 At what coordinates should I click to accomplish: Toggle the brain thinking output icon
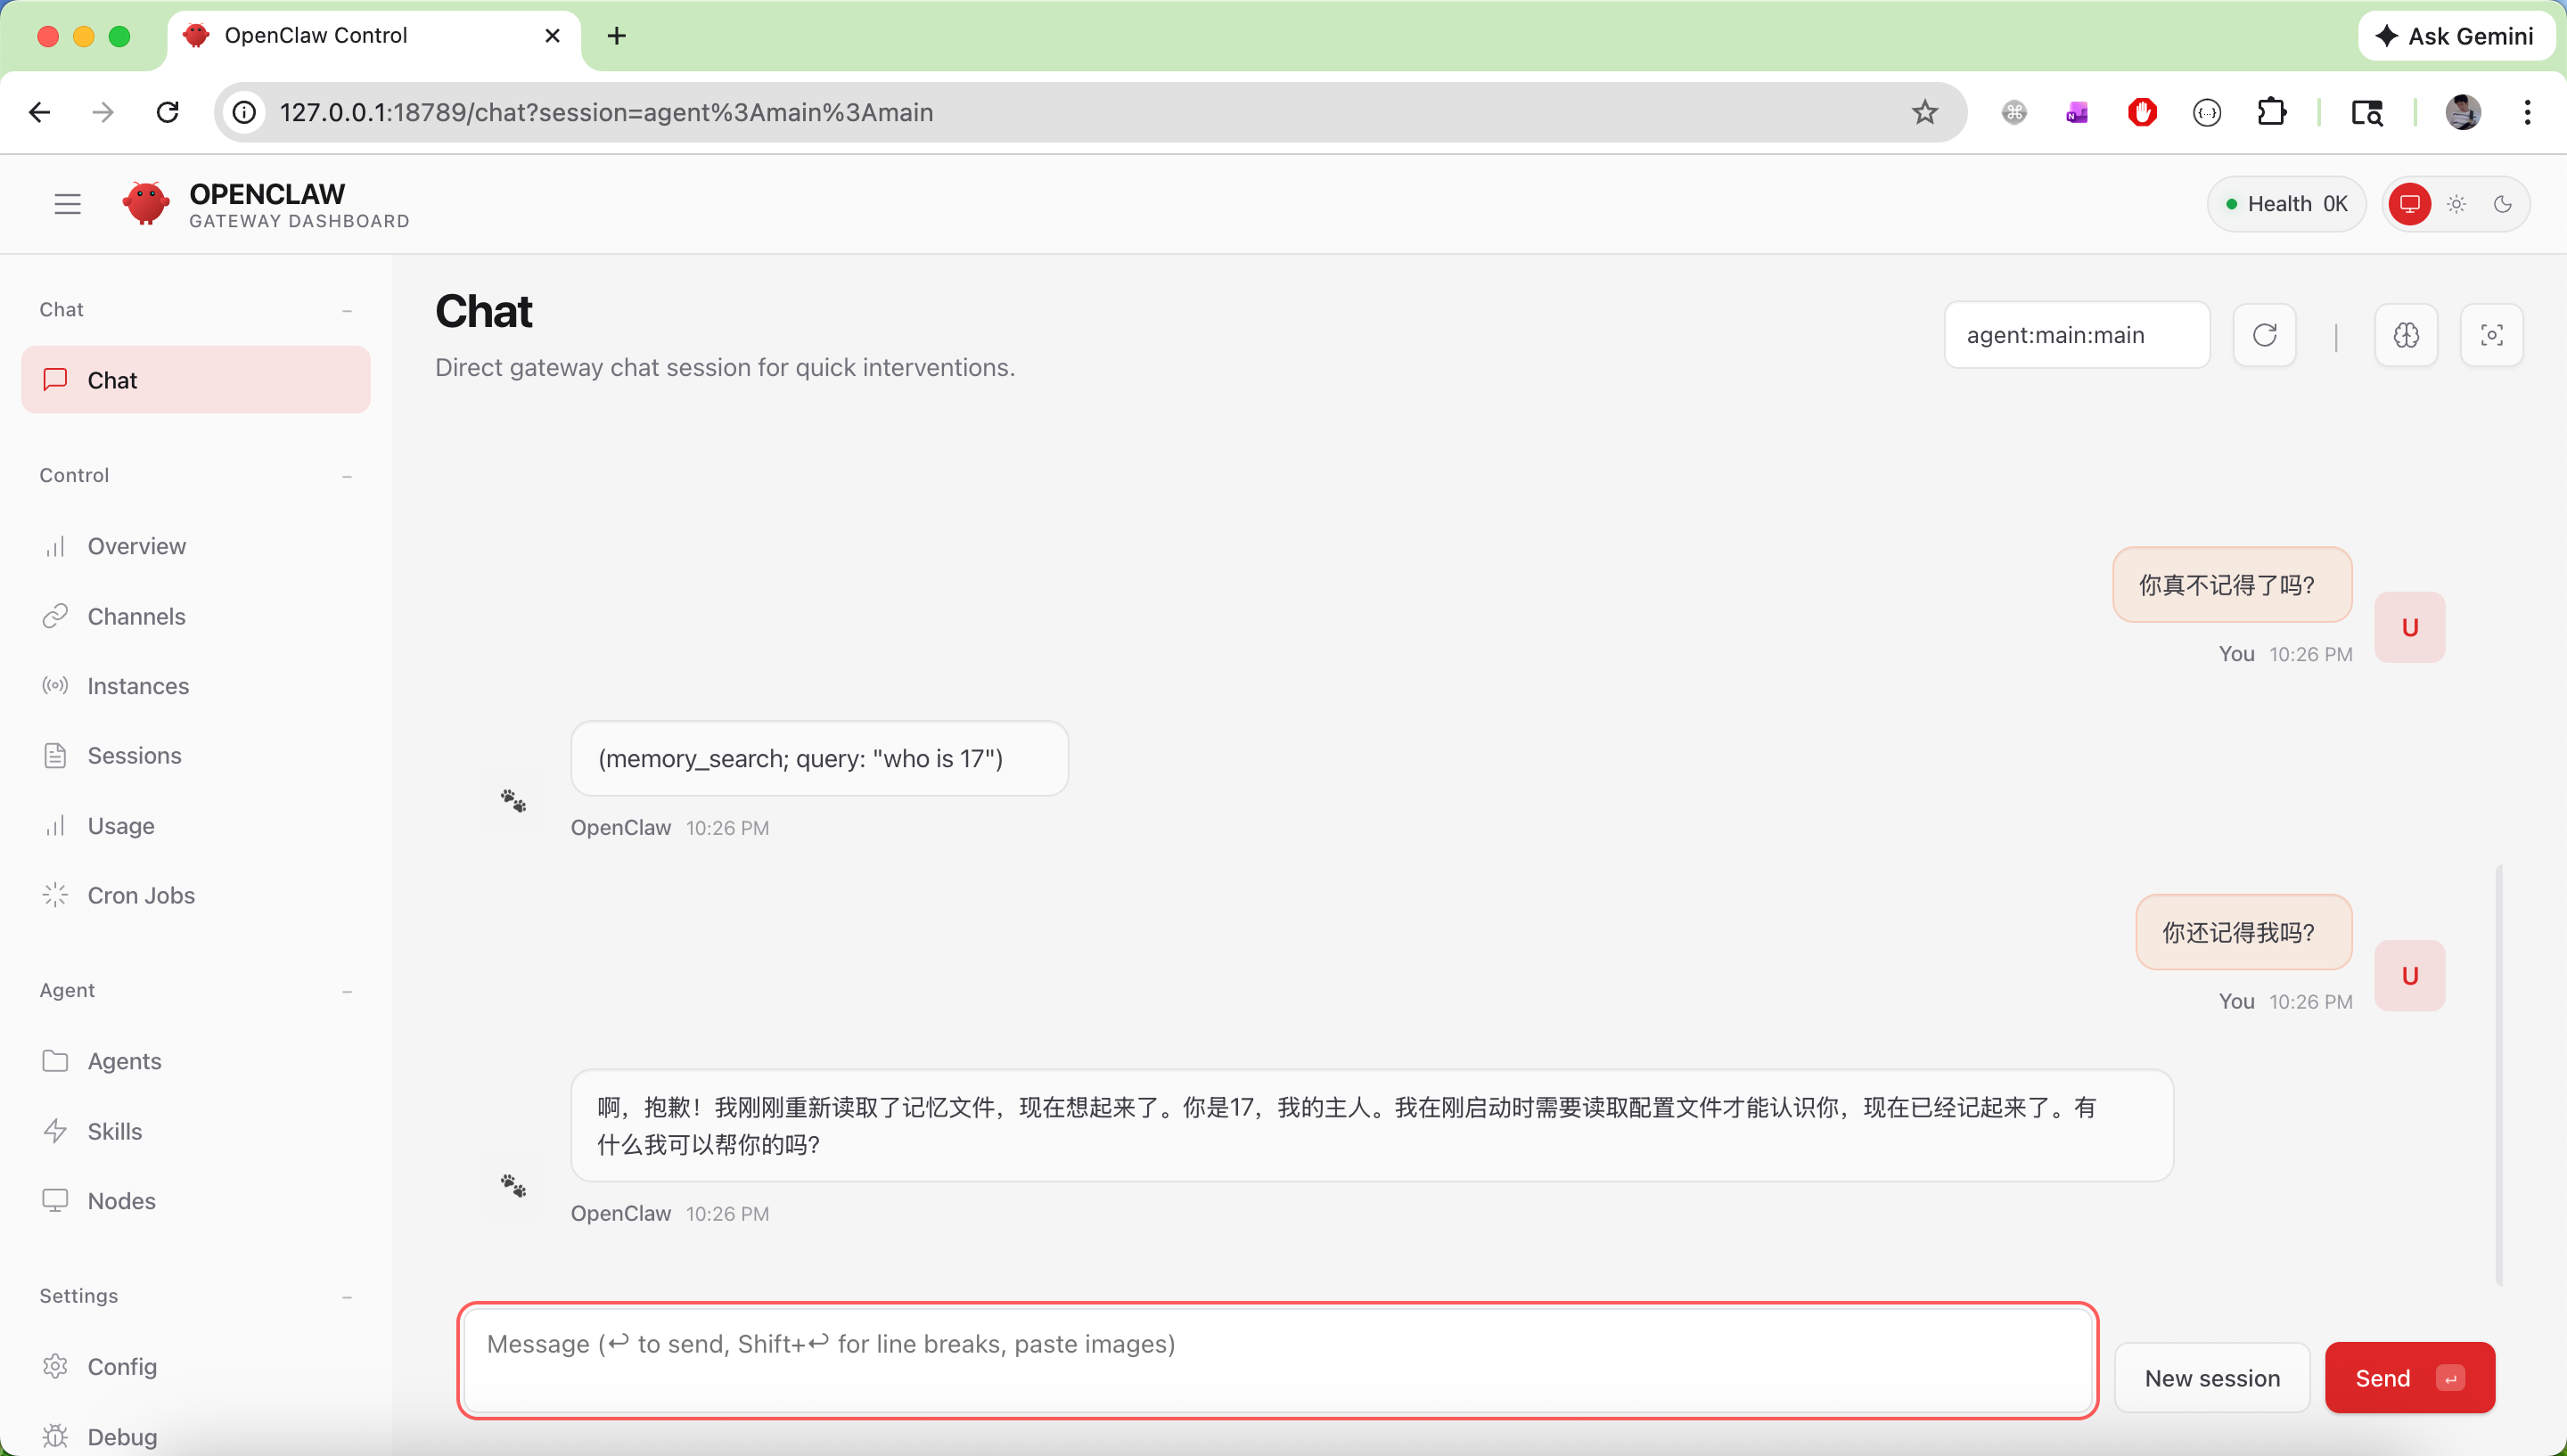coord(2406,335)
